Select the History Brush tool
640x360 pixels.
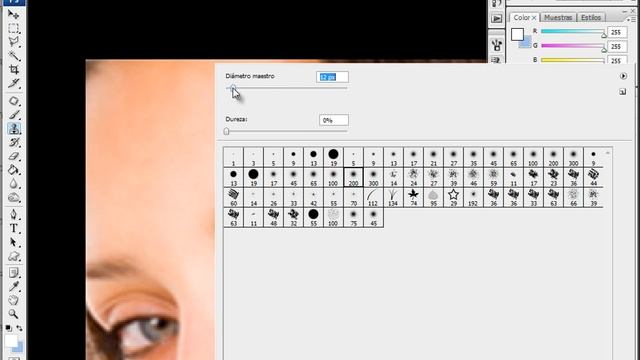click(x=14, y=142)
